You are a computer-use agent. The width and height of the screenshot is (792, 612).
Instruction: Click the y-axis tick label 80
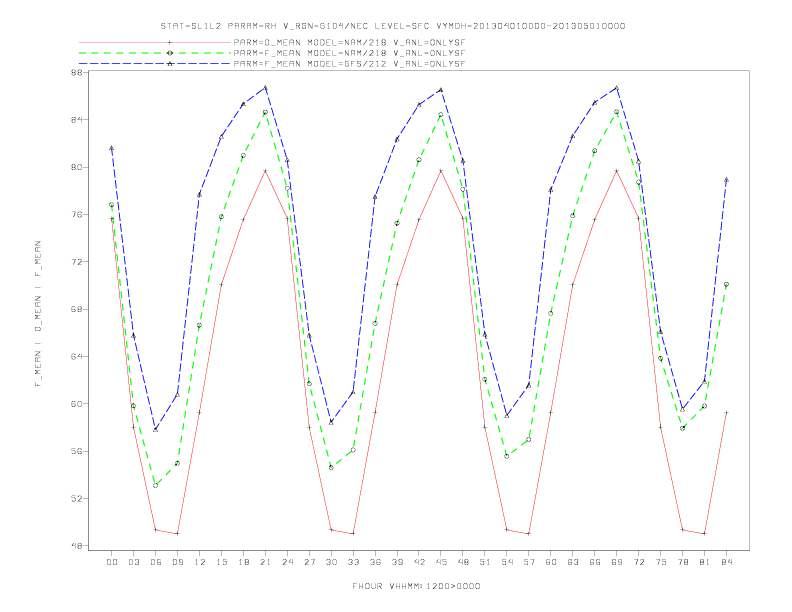[76, 167]
